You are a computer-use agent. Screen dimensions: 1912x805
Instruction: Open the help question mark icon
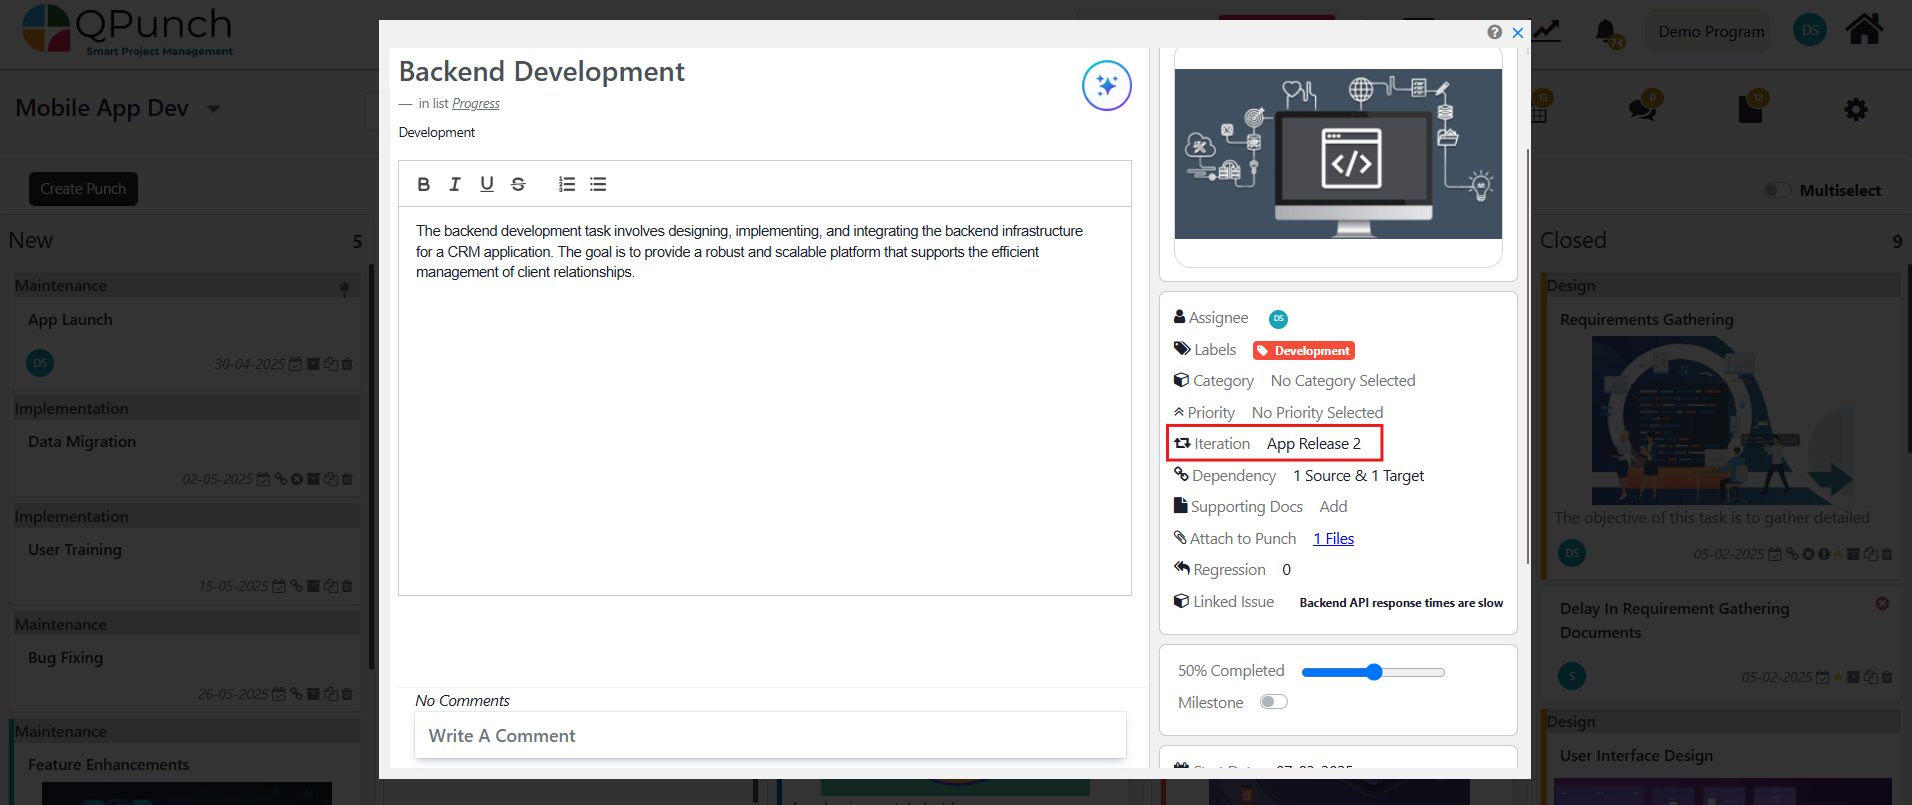tap(1495, 32)
